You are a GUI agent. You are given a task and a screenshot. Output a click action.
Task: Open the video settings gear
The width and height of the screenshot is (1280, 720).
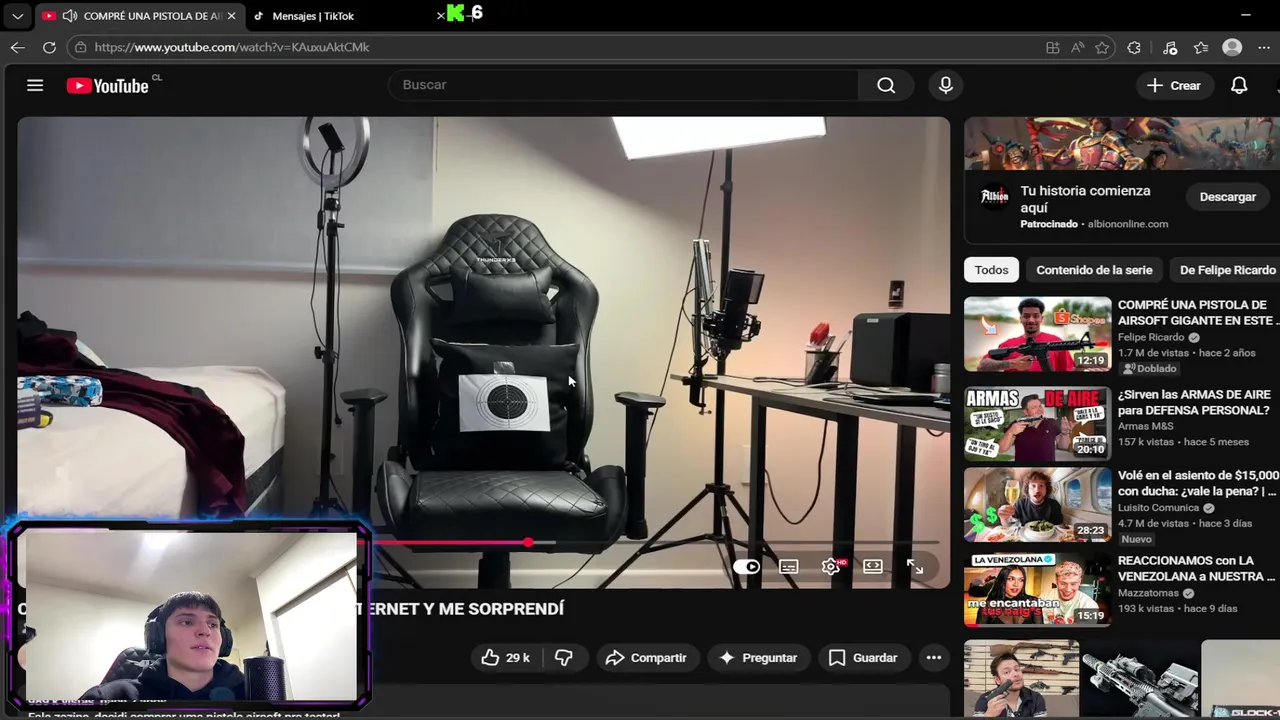(831, 566)
